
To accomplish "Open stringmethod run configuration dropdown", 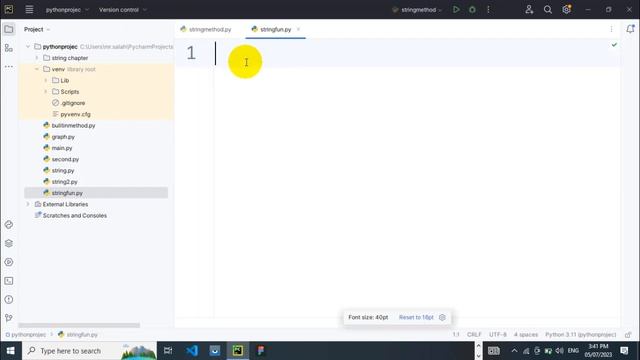I will pyautogui.click(x=417, y=9).
